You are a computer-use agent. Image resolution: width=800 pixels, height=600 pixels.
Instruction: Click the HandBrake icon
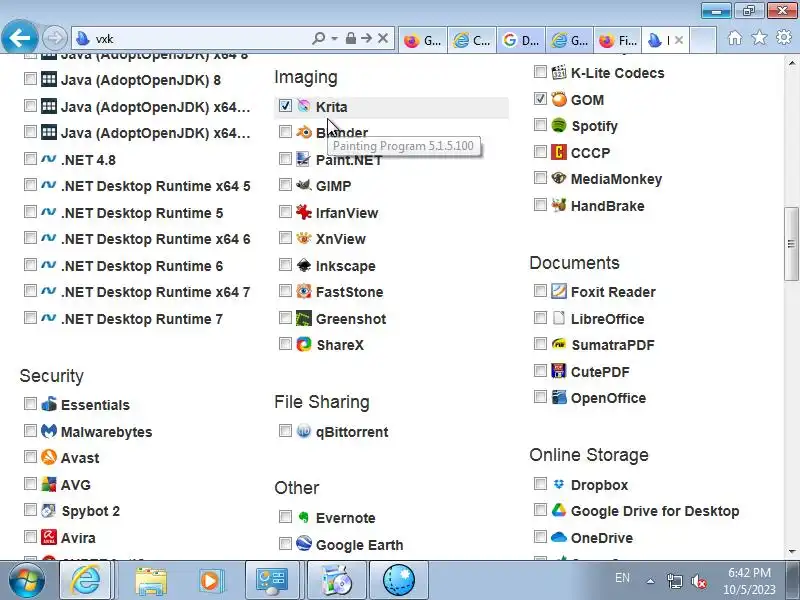559,205
